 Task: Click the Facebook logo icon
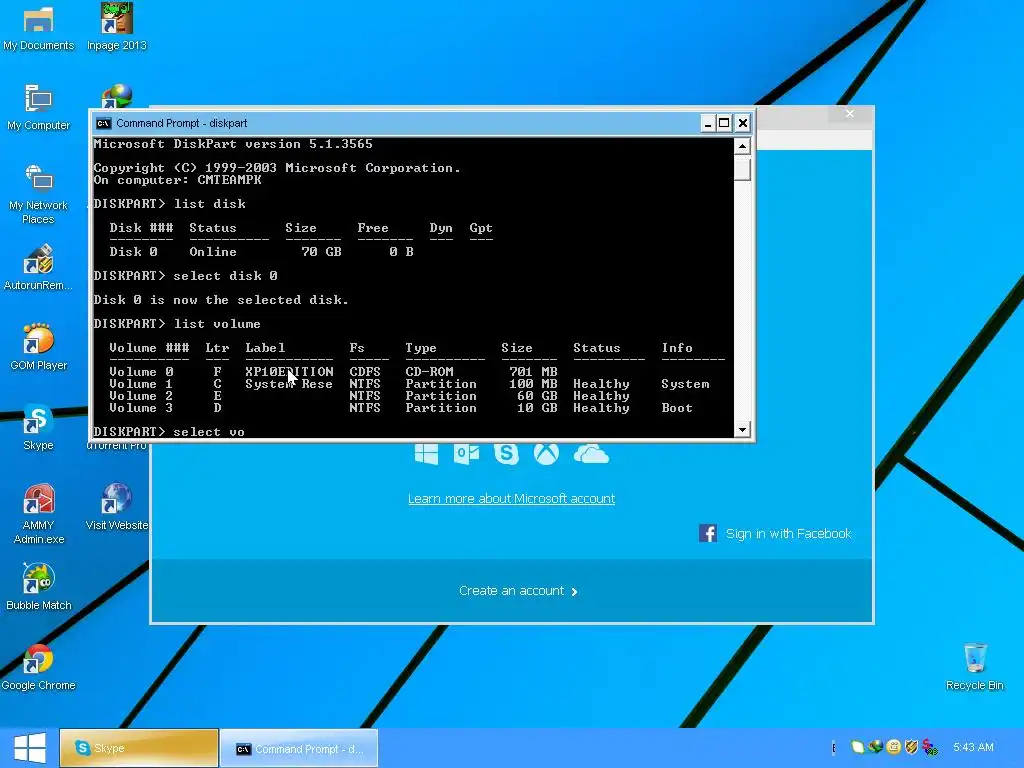[x=708, y=533]
